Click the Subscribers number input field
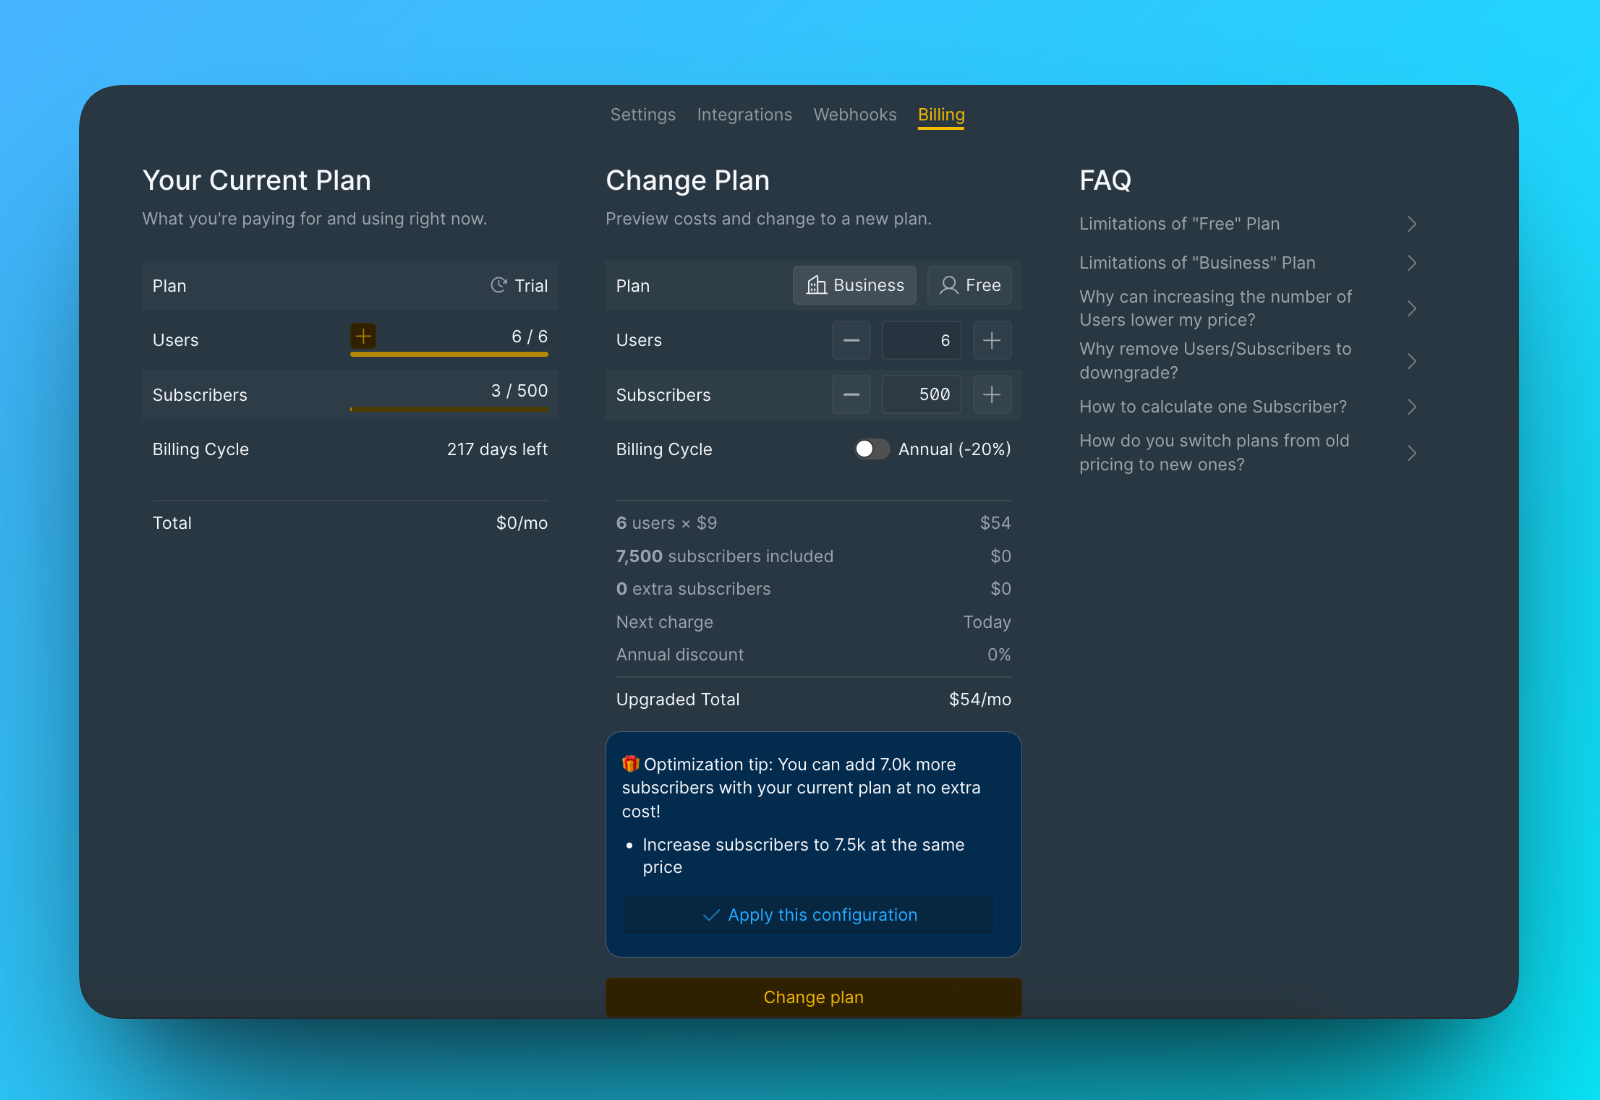 pyautogui.click(x=922, y=395)
